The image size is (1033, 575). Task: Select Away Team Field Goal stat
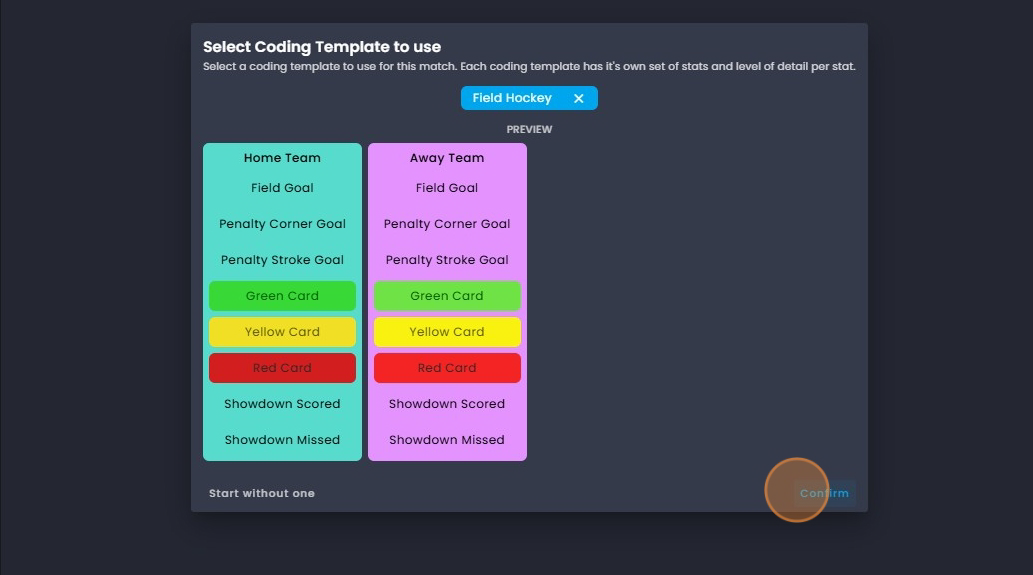pyautogui.click(x=447, y=188)
